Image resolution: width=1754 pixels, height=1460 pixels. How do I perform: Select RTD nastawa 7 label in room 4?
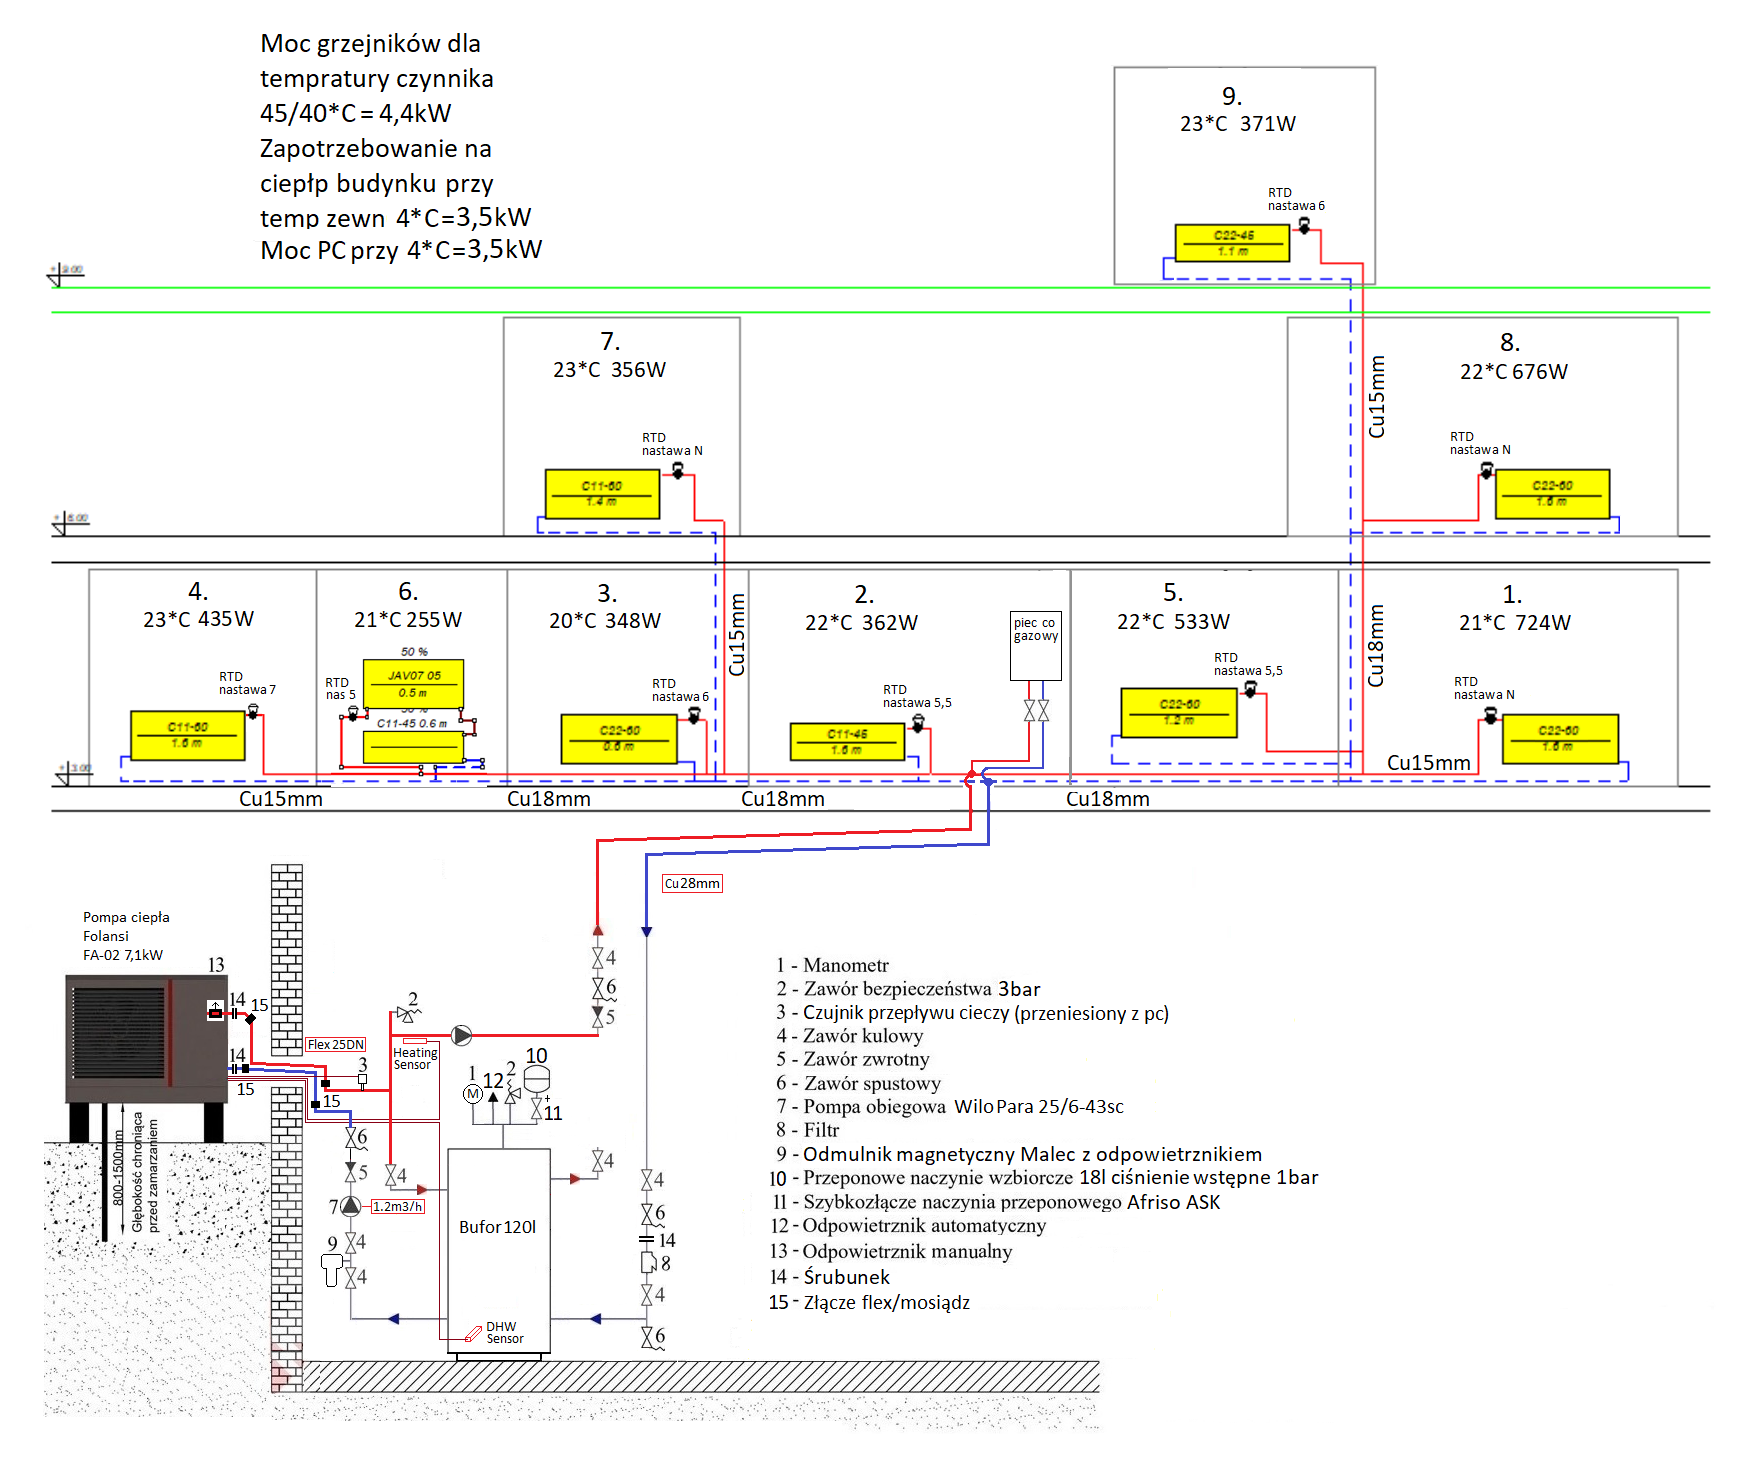coord(247,683)
